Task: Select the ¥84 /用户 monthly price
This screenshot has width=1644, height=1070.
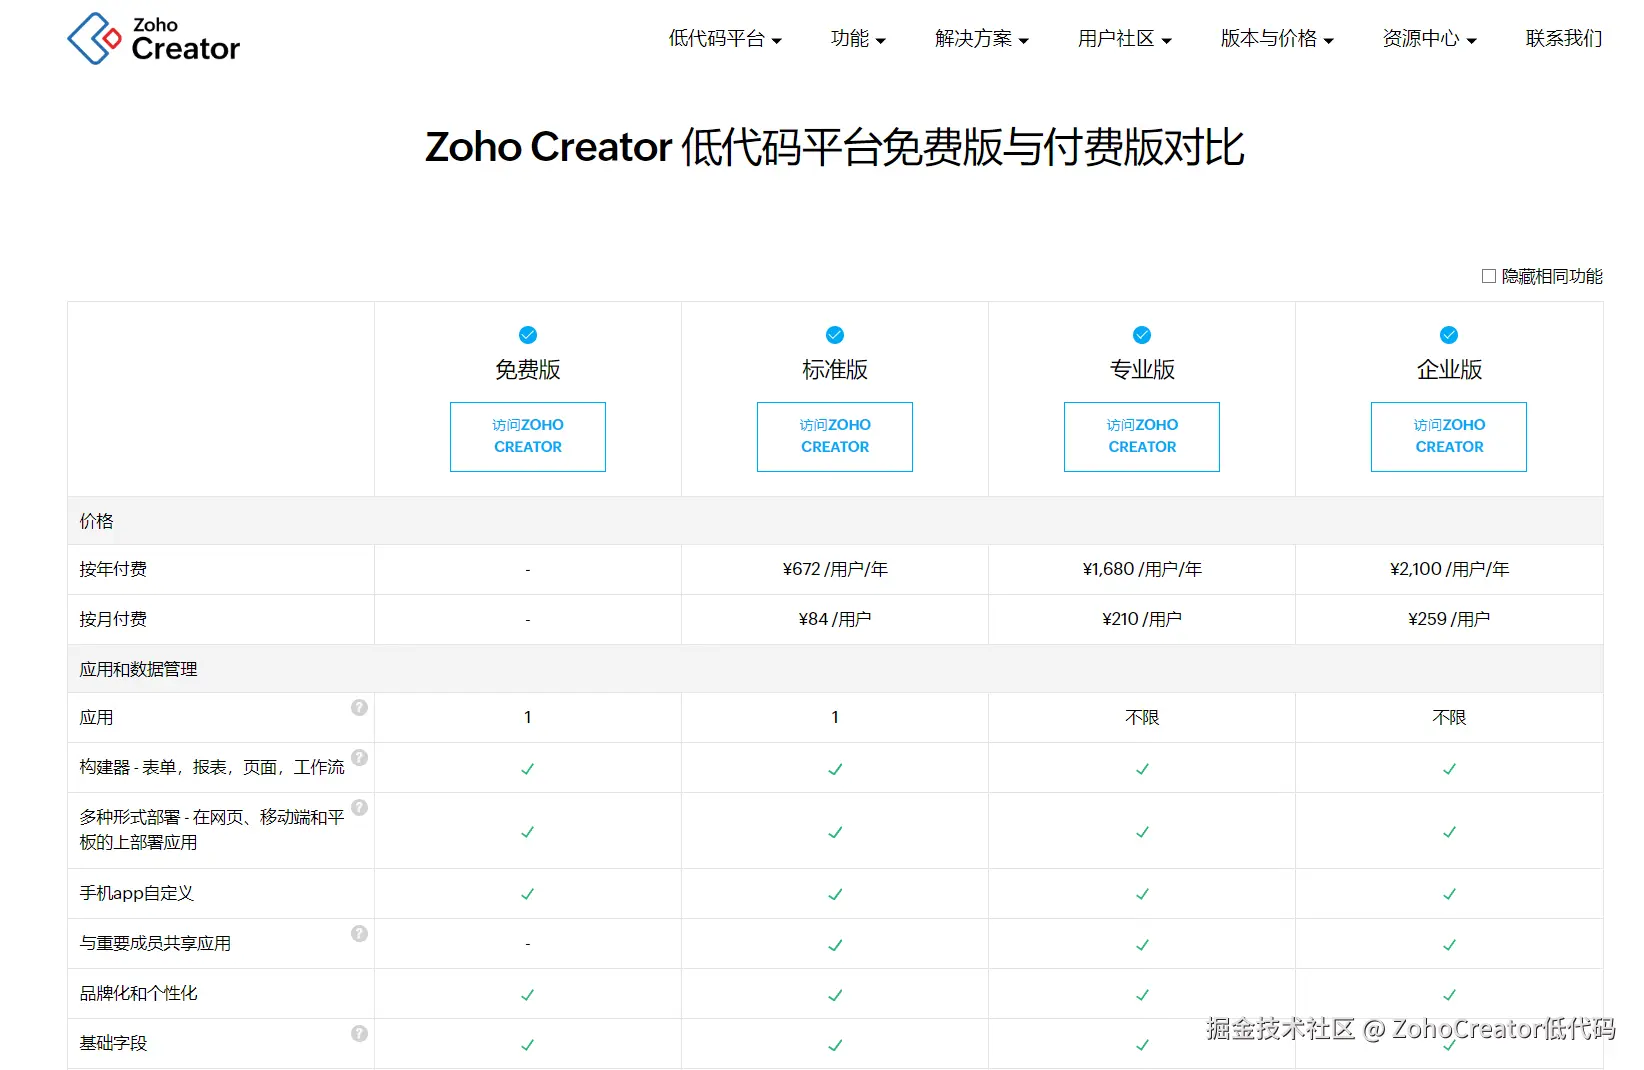Action: coord(835,619)
